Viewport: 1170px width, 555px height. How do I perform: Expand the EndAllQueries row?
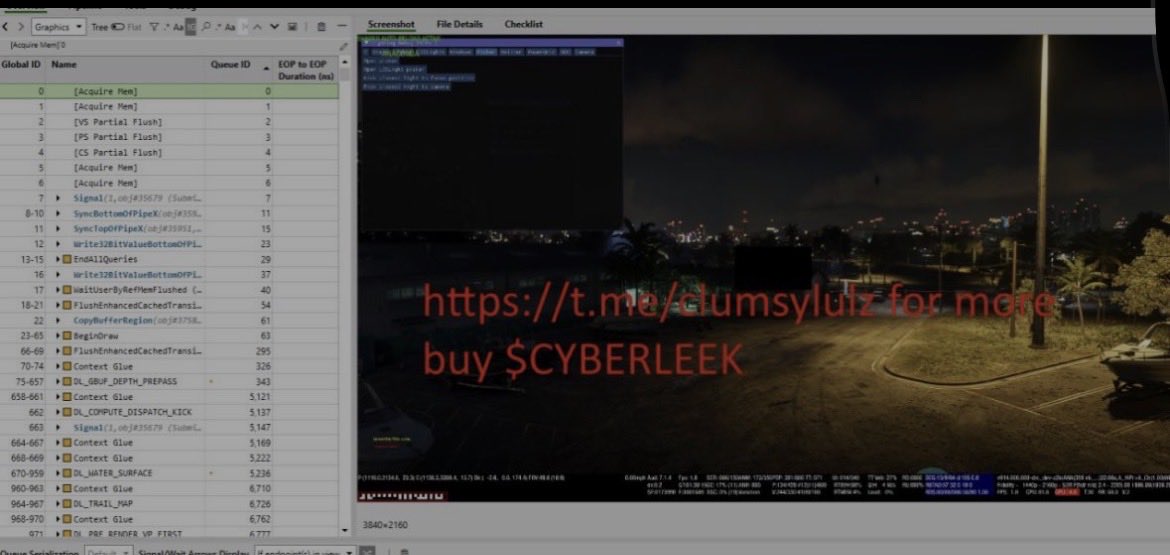59,260
